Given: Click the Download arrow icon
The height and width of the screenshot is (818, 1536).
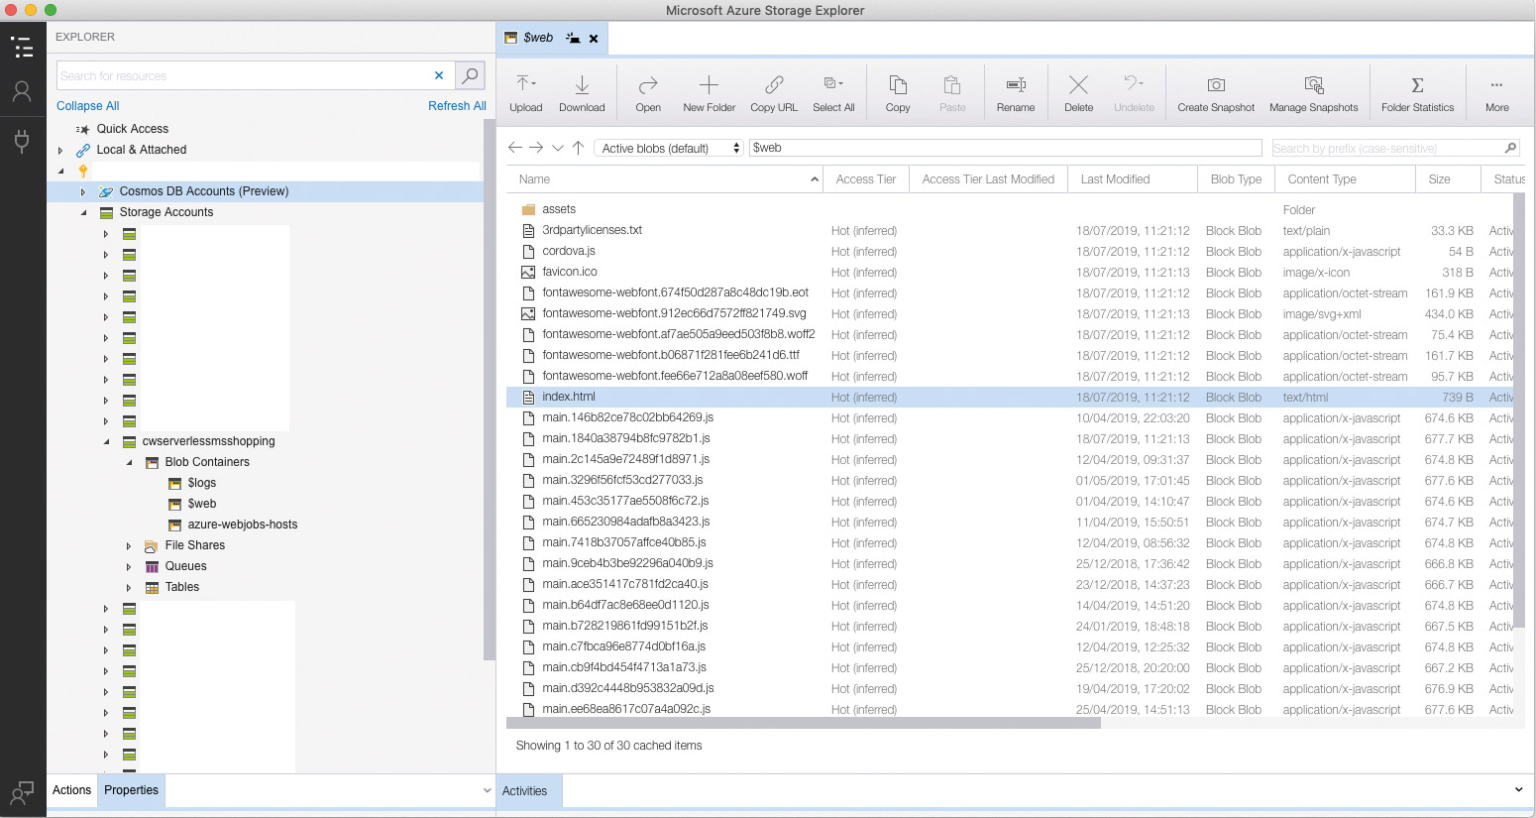Looking at the screenshot, I should point(582,84).
